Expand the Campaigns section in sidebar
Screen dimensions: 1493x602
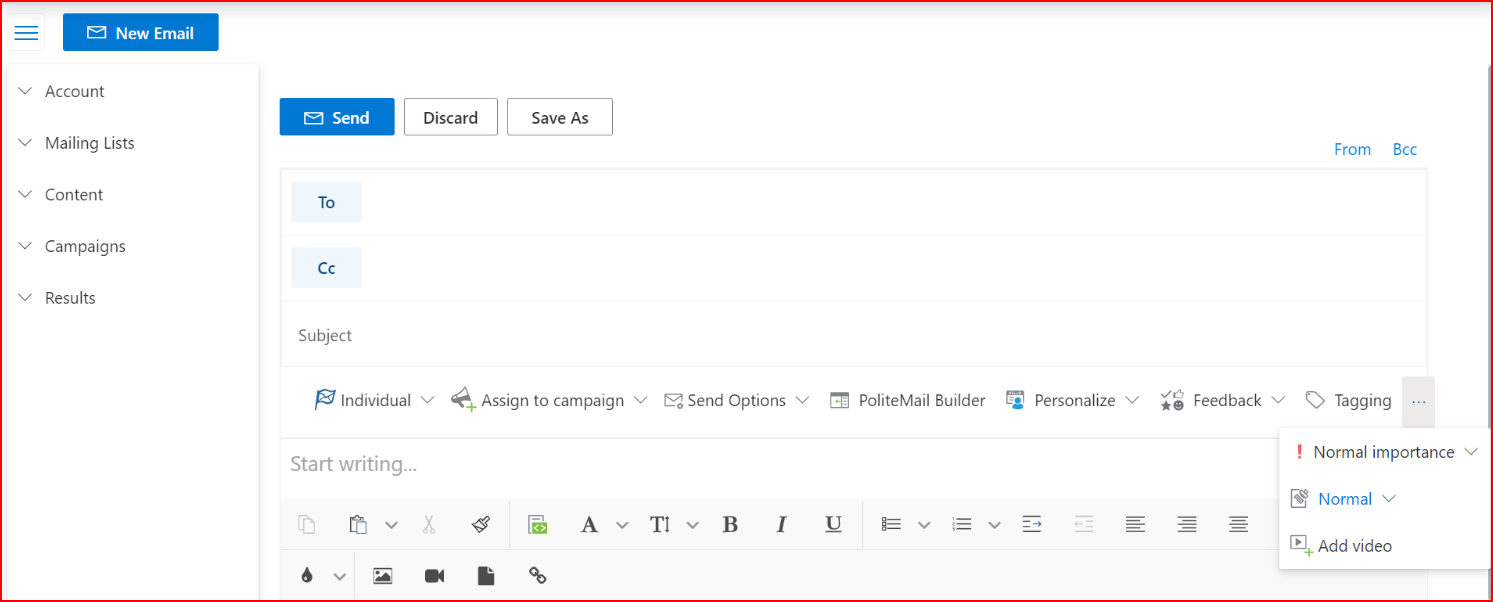pyautogui.click(x=85, y=246)
